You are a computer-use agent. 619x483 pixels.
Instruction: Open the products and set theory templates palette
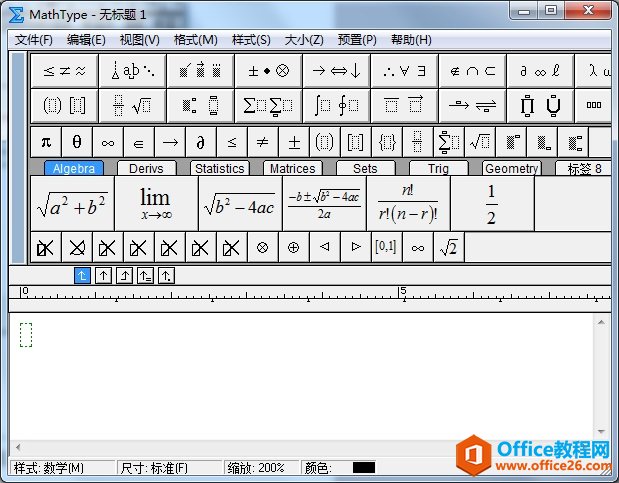540,105
